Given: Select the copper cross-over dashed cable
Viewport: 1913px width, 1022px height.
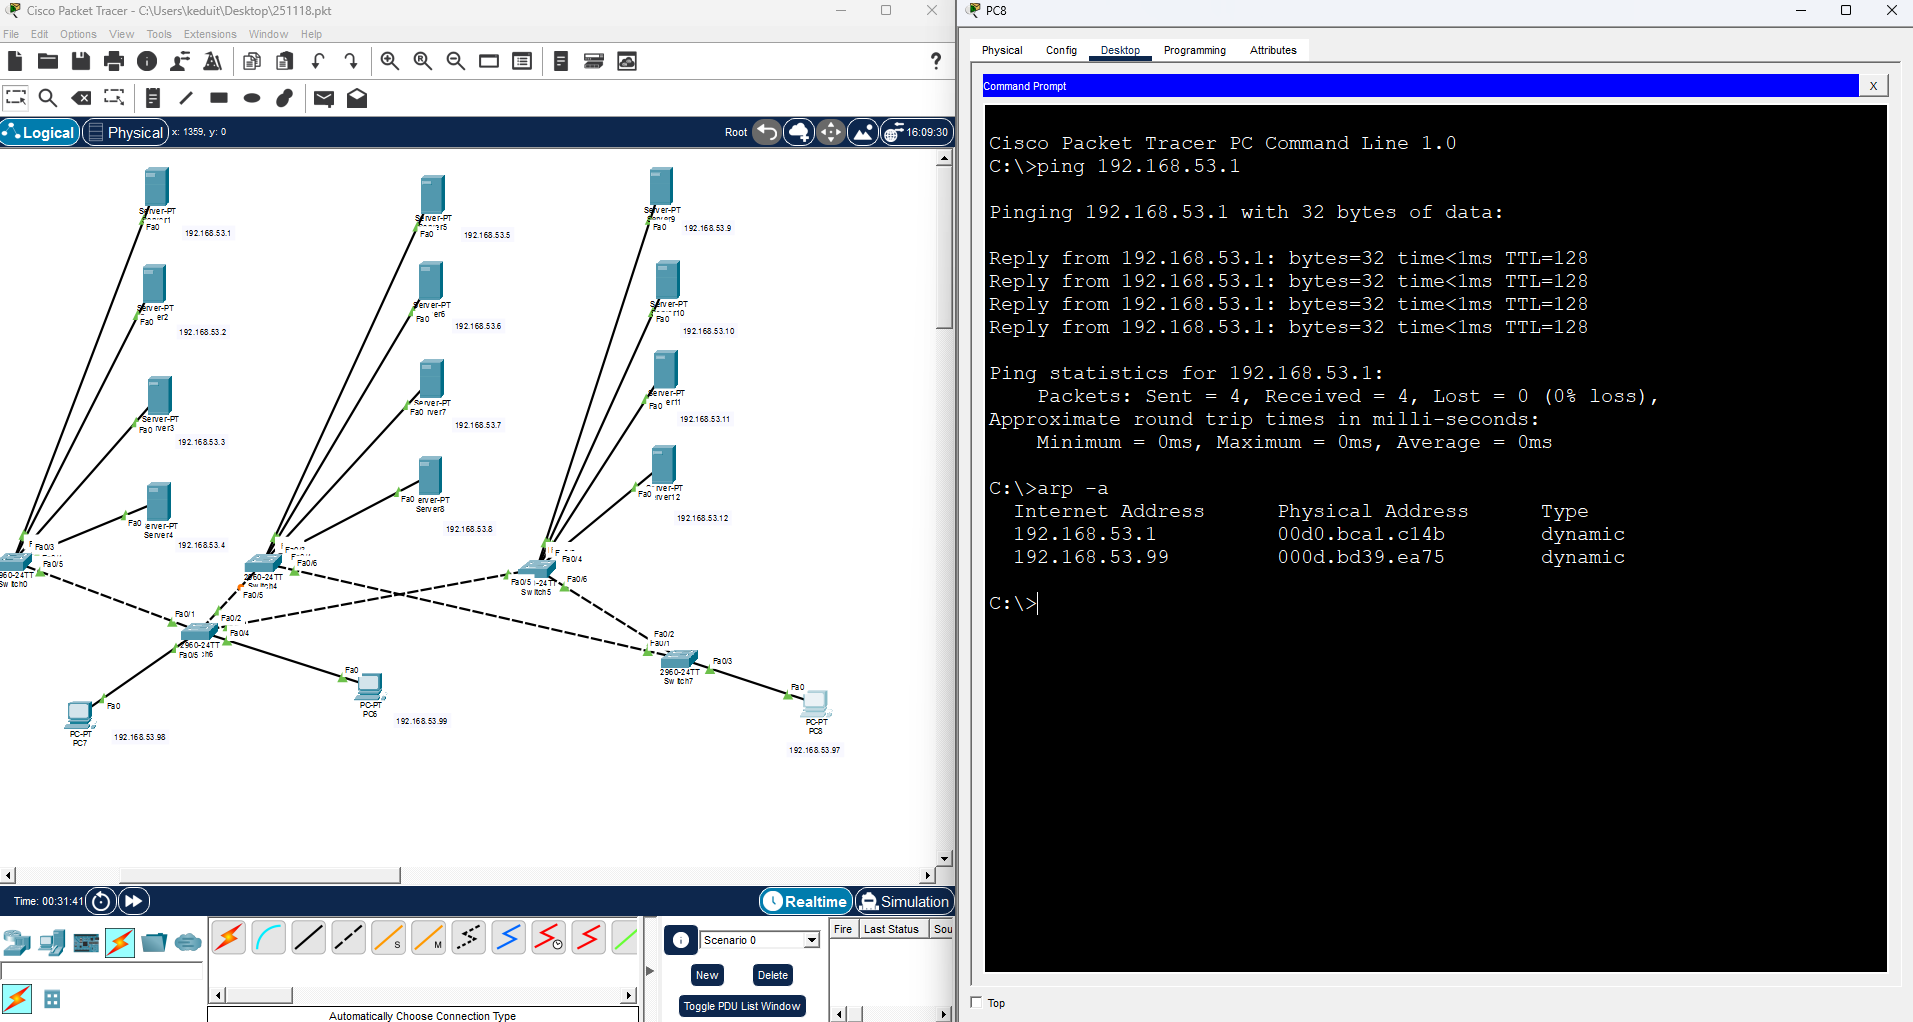Looking at the screenshot, I should pos(349,938).
